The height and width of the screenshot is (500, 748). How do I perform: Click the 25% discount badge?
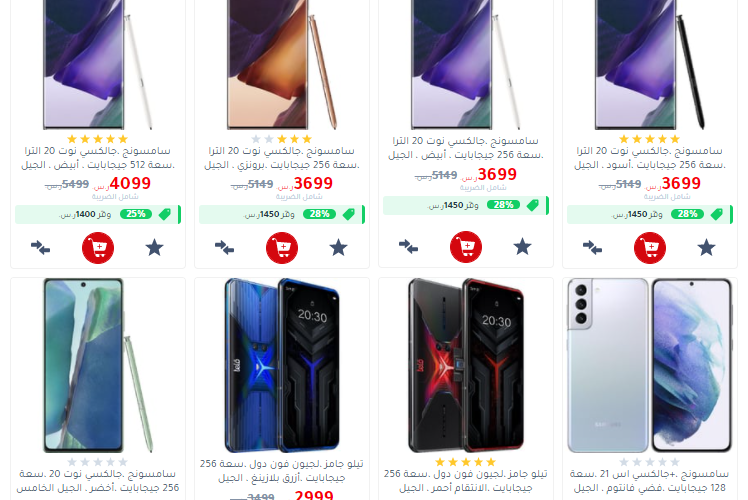136,214
